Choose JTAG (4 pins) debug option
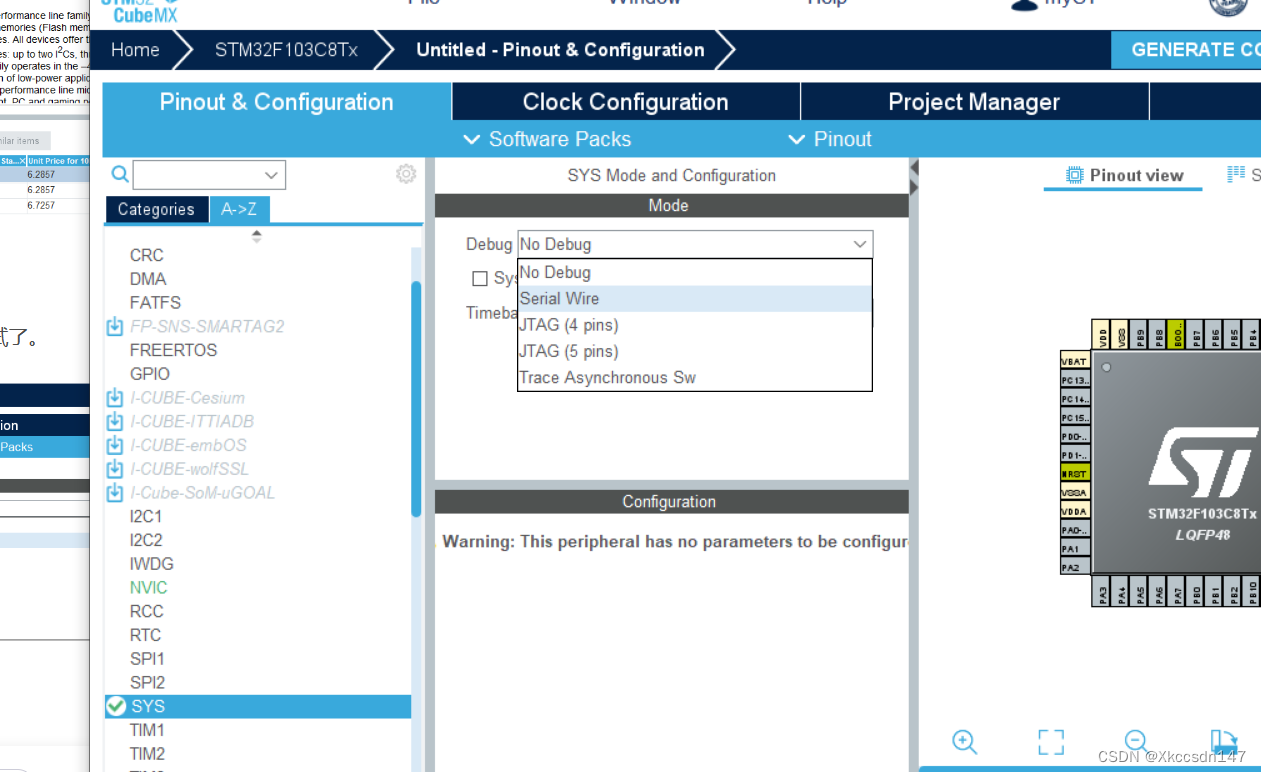1261x772 pixels. tap(695, 325)
